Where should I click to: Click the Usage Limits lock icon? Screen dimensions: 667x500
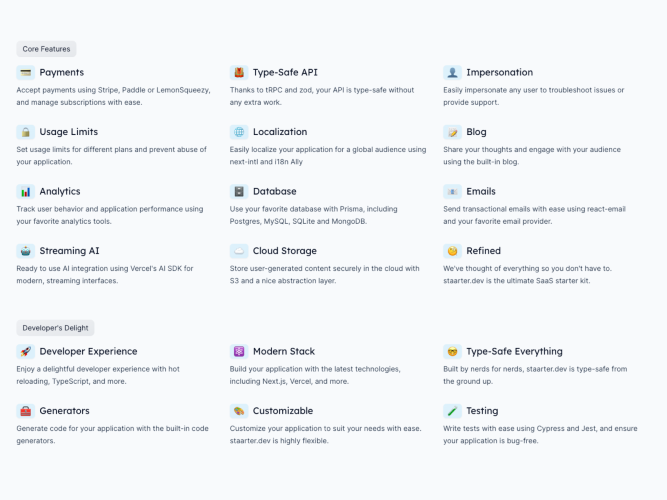[x=26, y=132]
